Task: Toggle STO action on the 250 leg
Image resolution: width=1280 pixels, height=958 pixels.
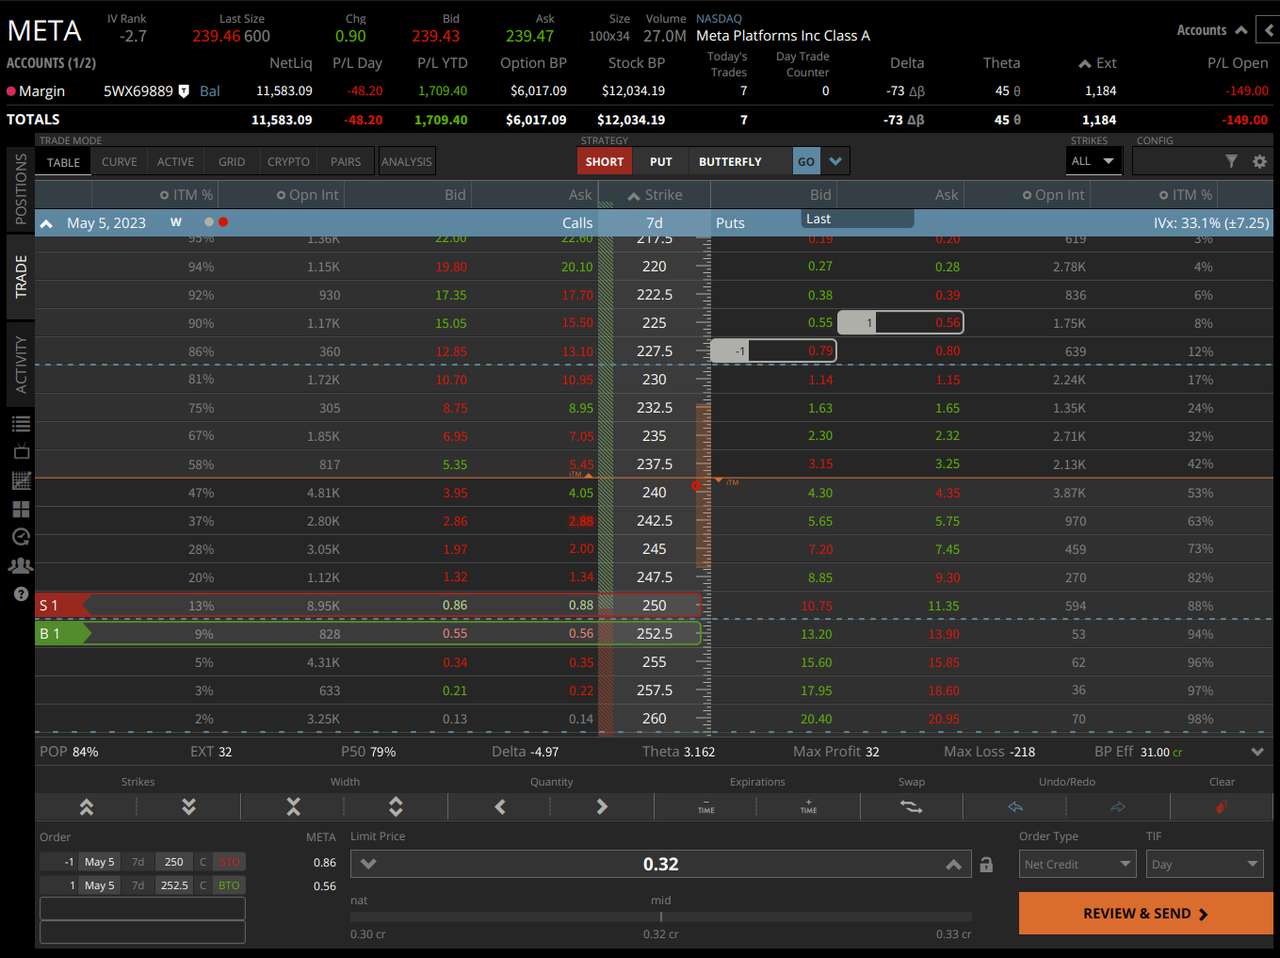Action: pyautogui.click(x=229, y=862)
